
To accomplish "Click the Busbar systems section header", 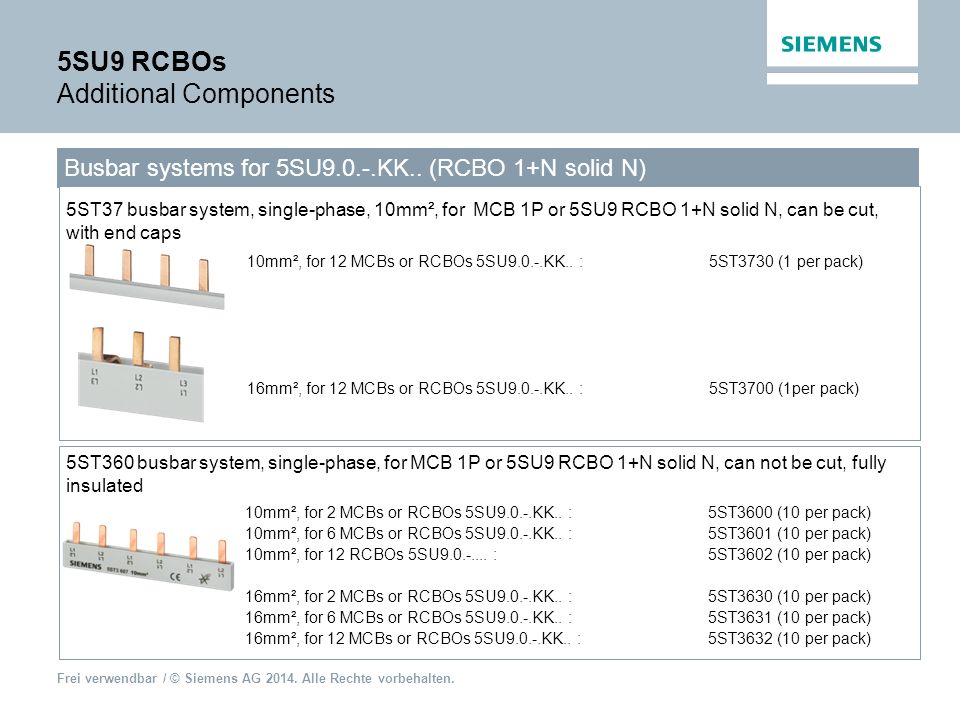I will point(488,168).
